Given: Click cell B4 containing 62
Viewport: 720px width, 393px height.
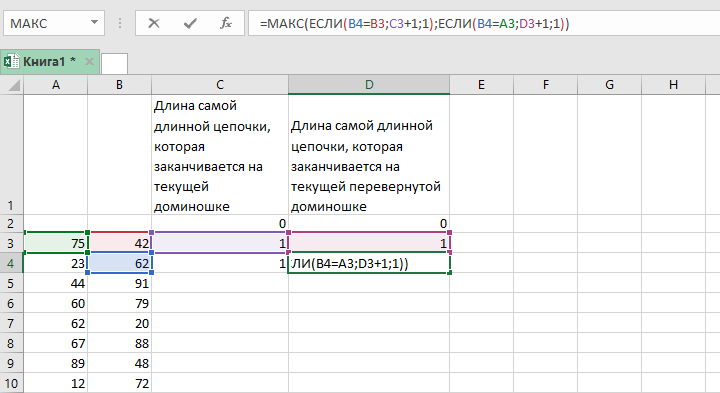Looking at the screenshot, I should (x=119, y=263).
